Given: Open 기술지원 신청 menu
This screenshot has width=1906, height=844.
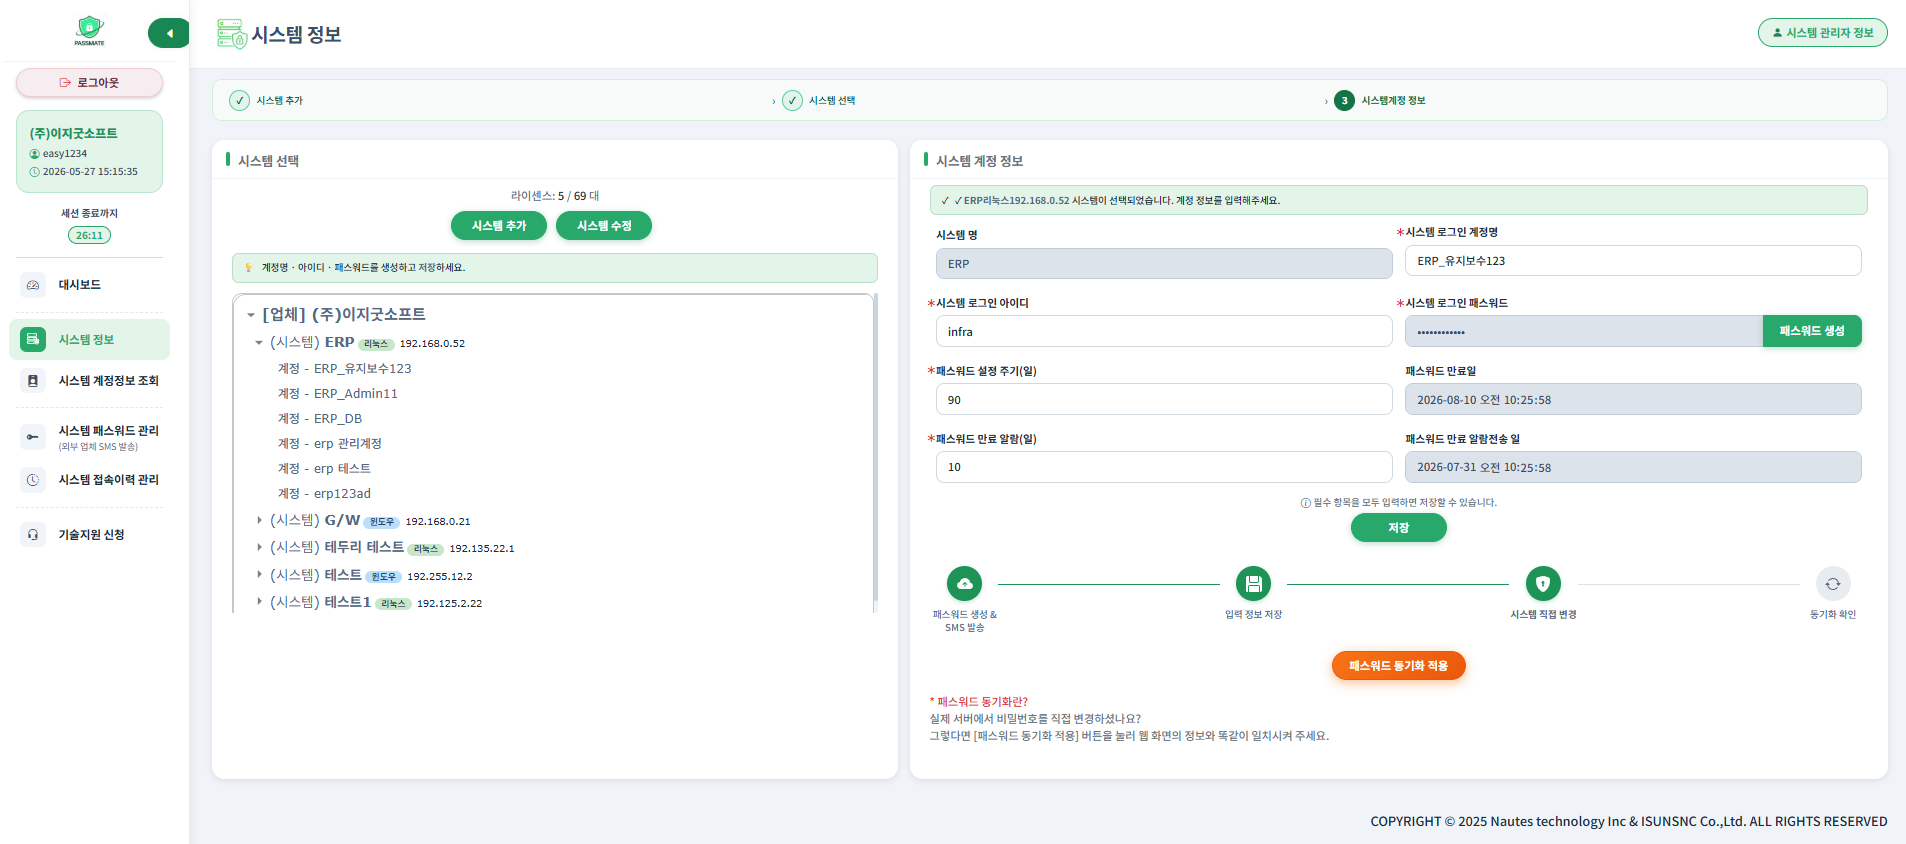Looking at the screenshot, I should pyautogui.click(x=92, y=535).
